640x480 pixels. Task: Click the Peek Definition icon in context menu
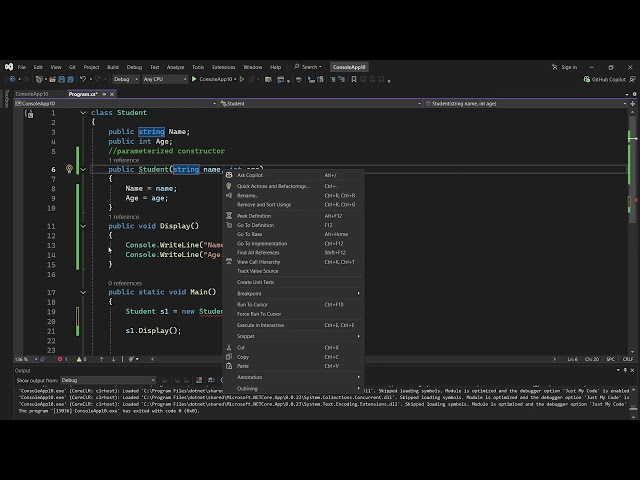click(229, 216)
